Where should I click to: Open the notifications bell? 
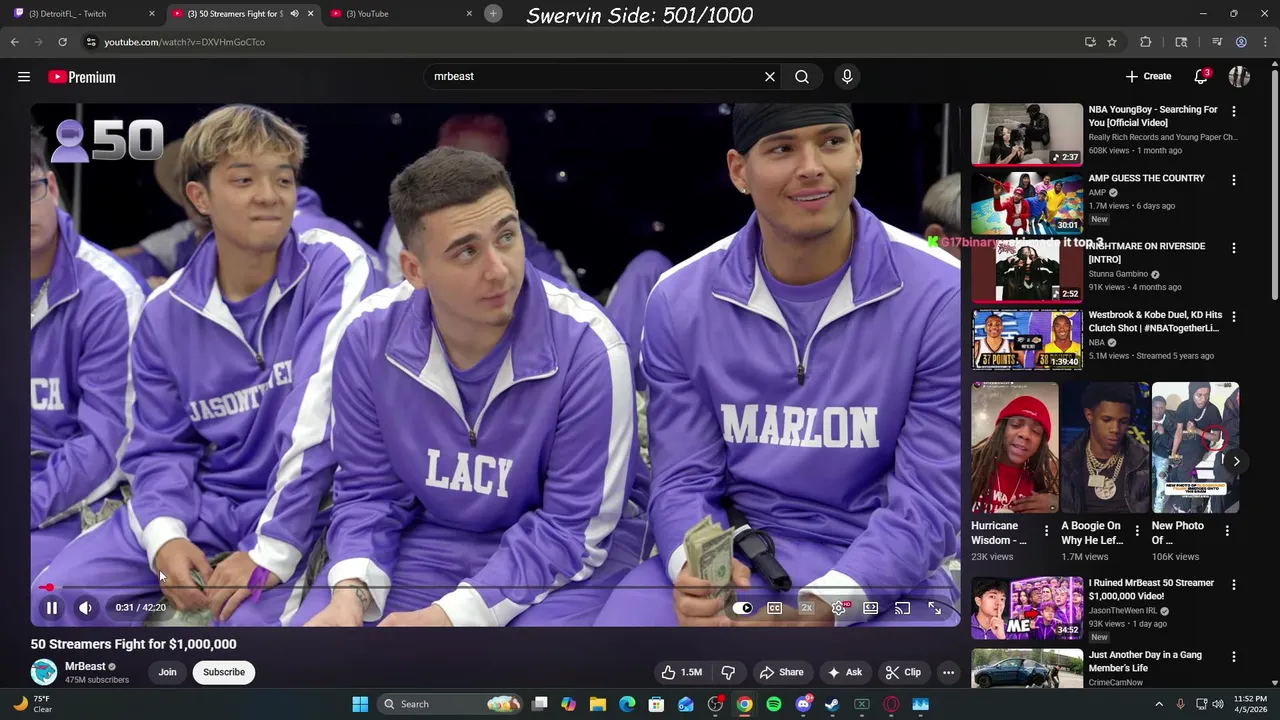point(1202,76)
